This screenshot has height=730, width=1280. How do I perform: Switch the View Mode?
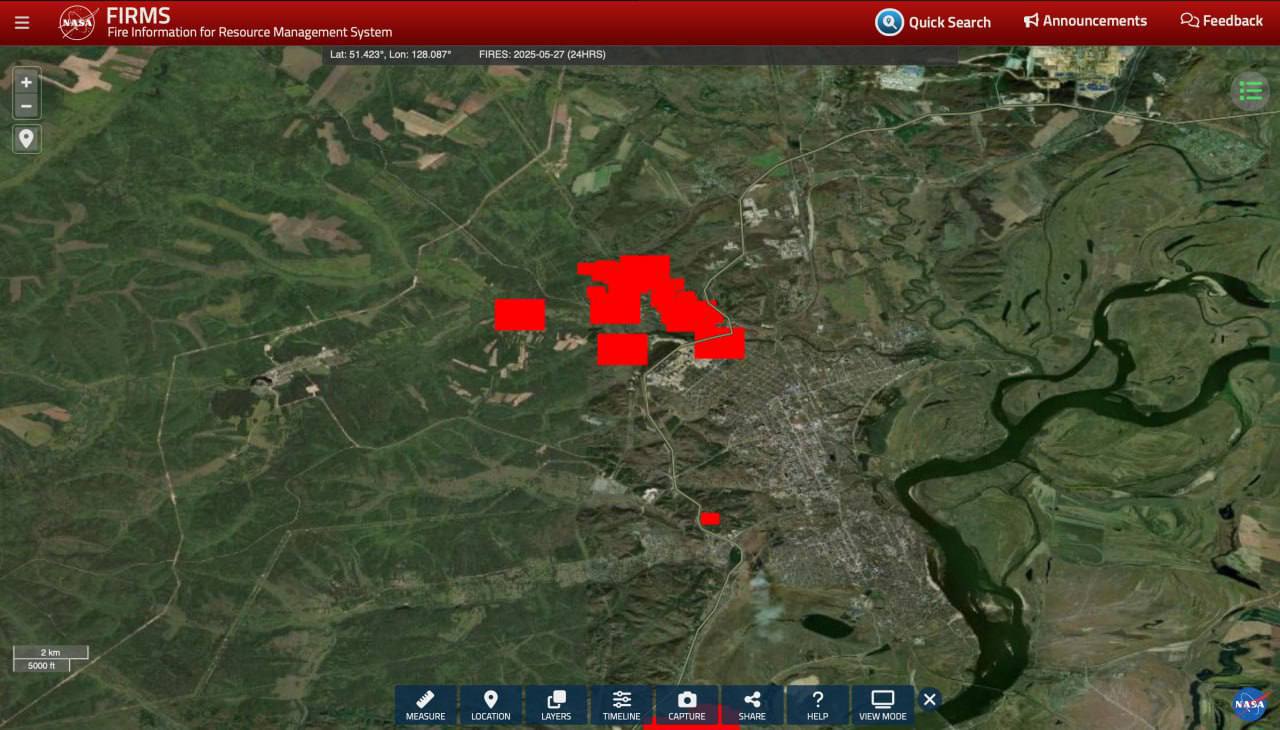pyautogui.click(x=882, y=705)
